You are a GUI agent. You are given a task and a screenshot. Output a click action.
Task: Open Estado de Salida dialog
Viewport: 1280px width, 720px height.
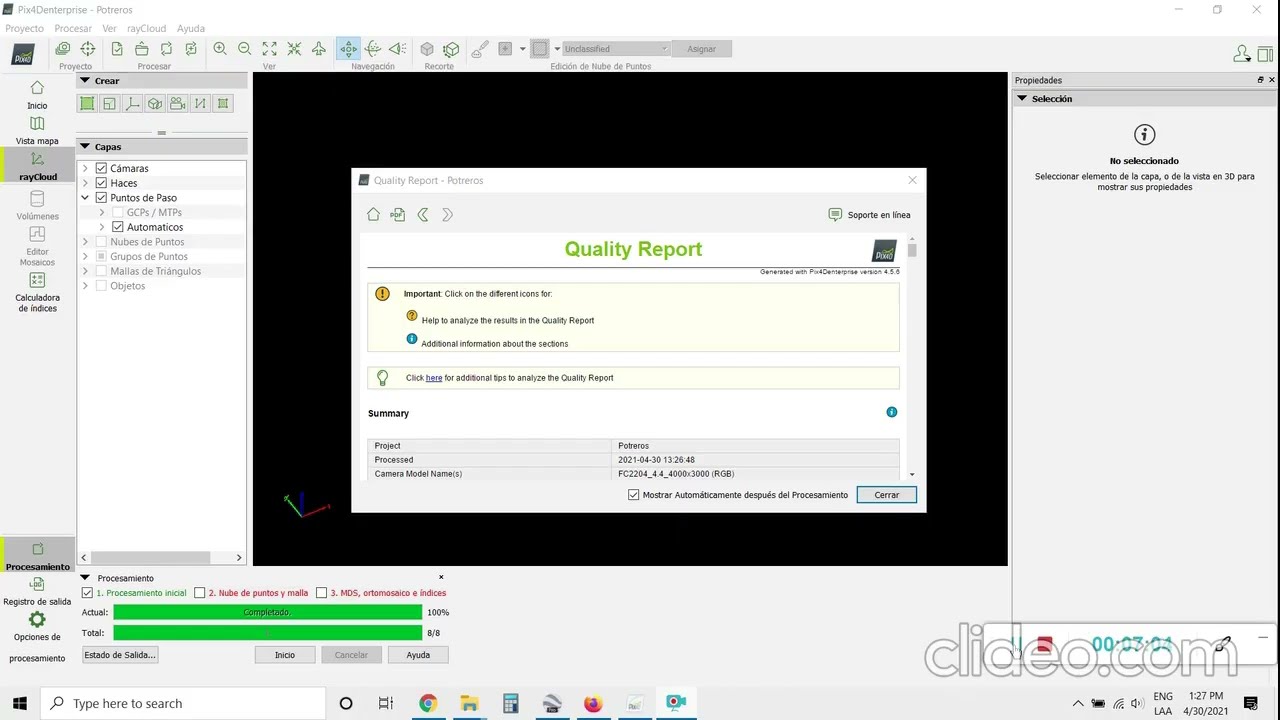(x=120, y=655)
